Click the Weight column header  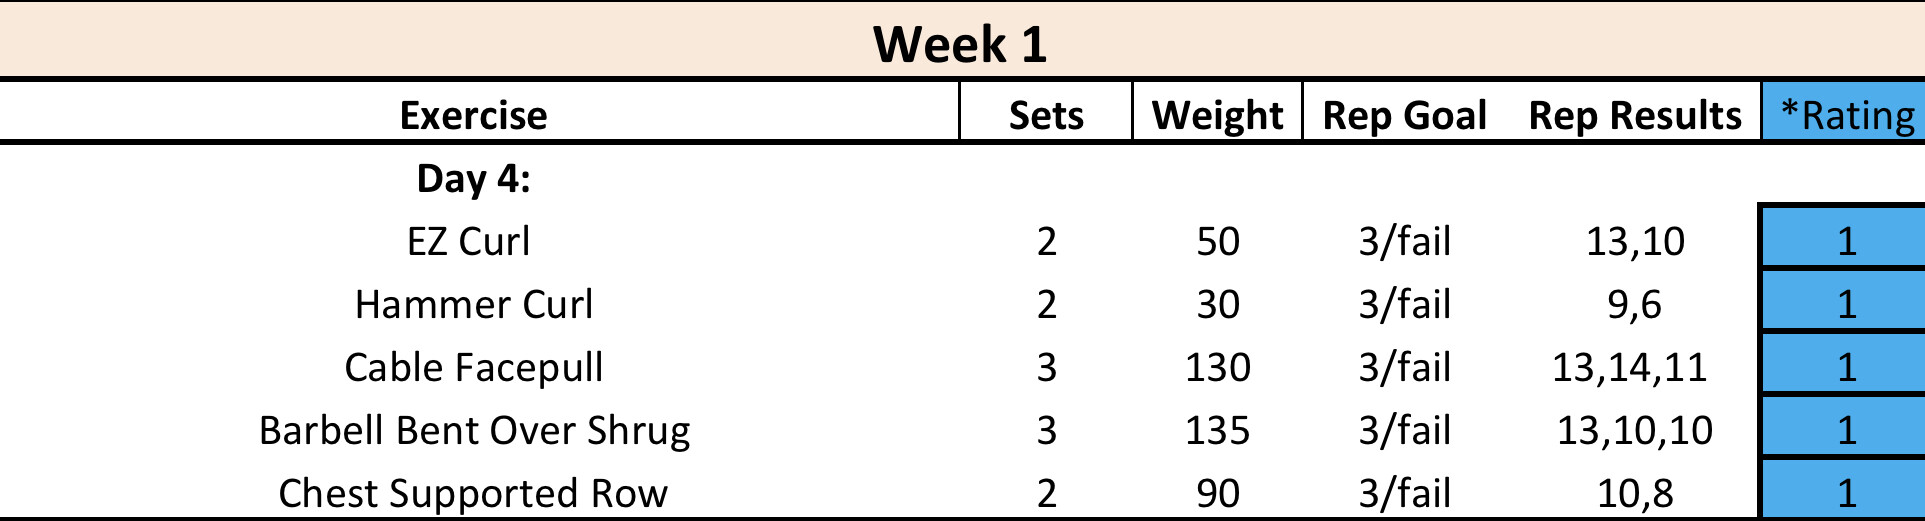click(1217, 115)
